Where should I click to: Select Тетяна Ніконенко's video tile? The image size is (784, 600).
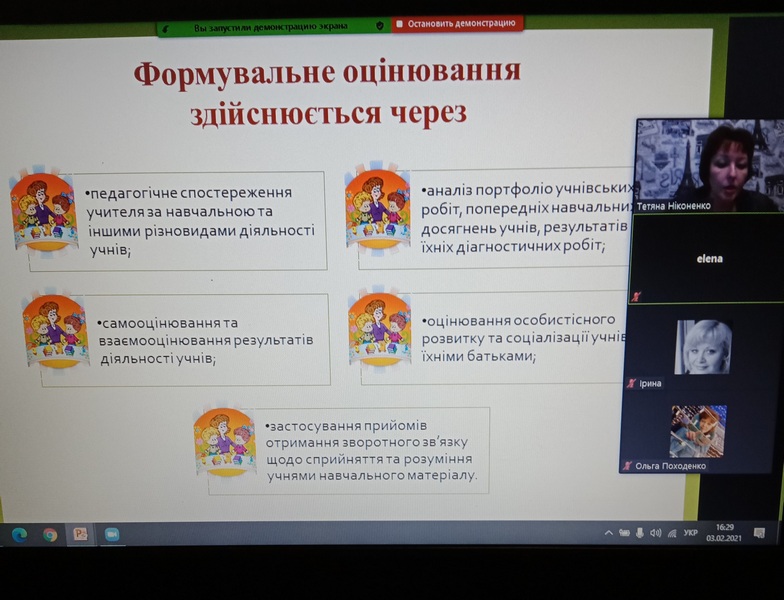tap(710, 166)
